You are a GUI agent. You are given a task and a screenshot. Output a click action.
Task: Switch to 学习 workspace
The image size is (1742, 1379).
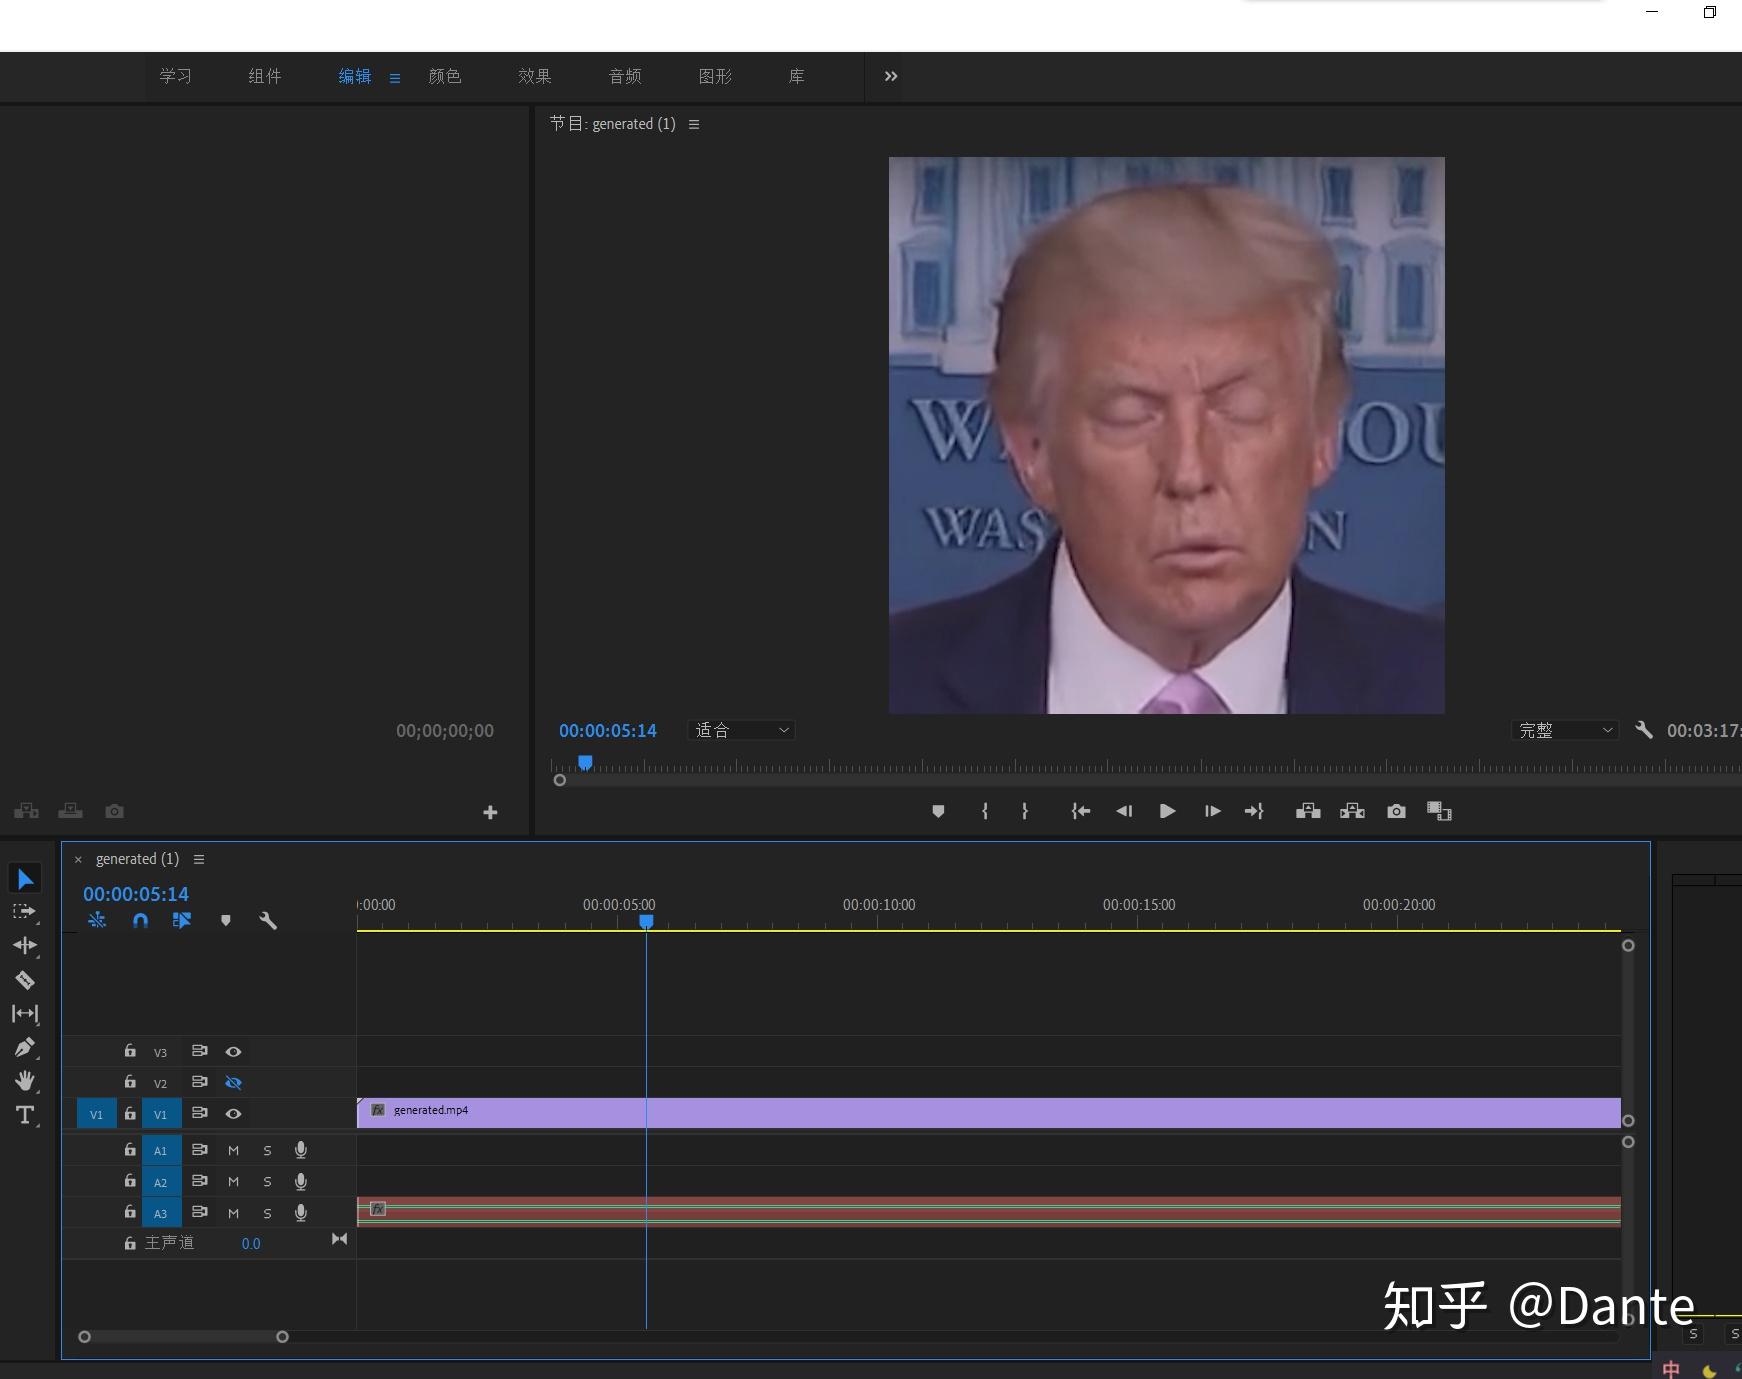click(x=175, y=76)
